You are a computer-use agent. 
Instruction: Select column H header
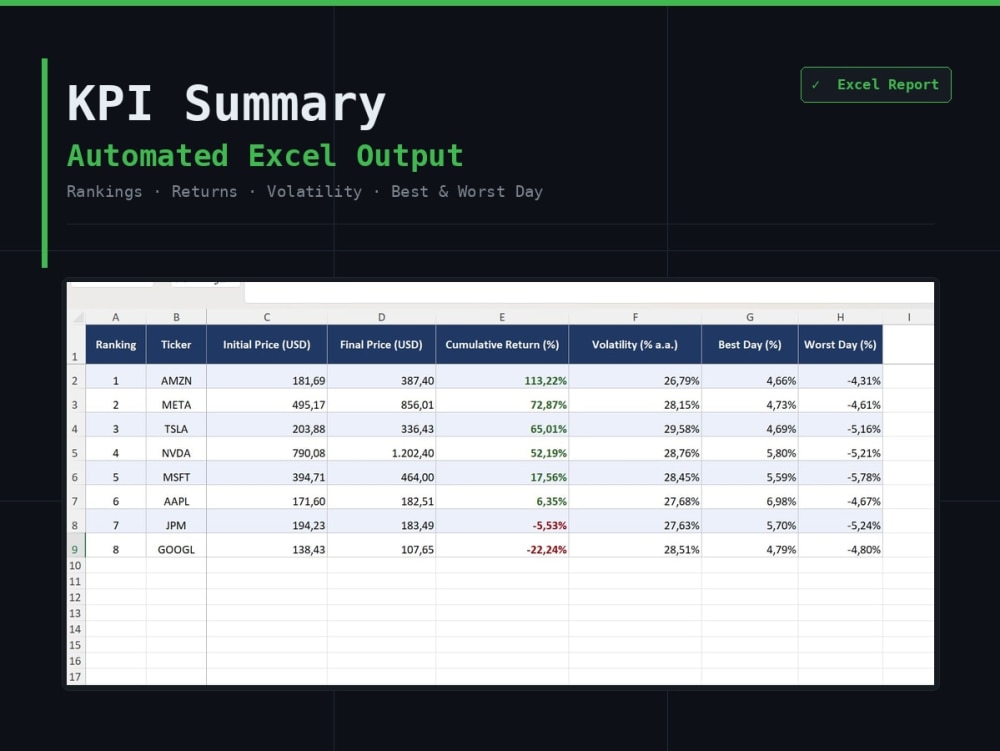tap(841, 317)
